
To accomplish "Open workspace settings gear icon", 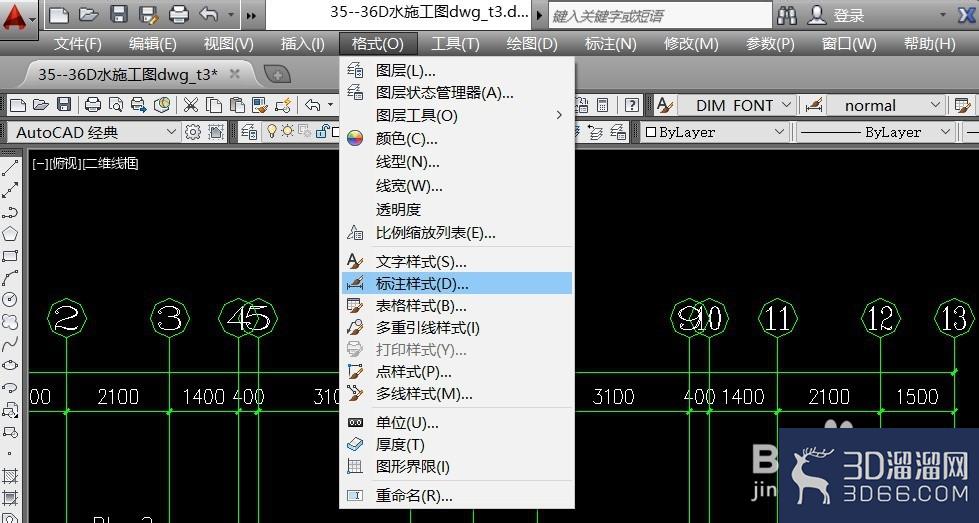I will (x=193, y=132).
